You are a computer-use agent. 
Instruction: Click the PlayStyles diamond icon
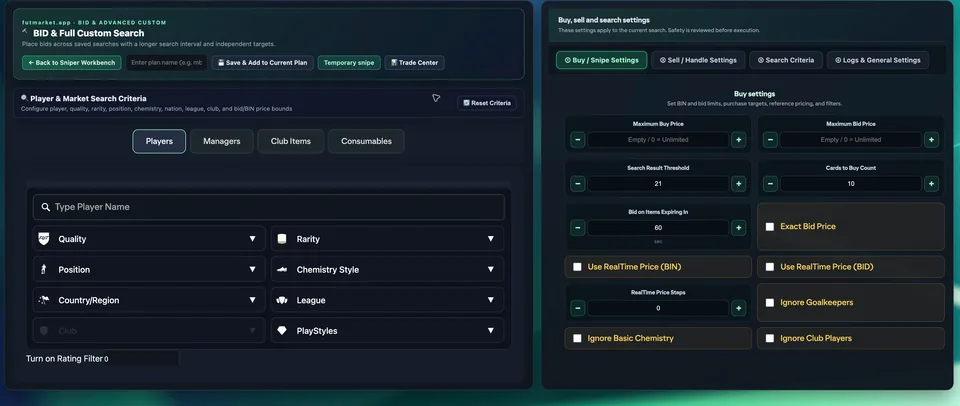[282, 331]
